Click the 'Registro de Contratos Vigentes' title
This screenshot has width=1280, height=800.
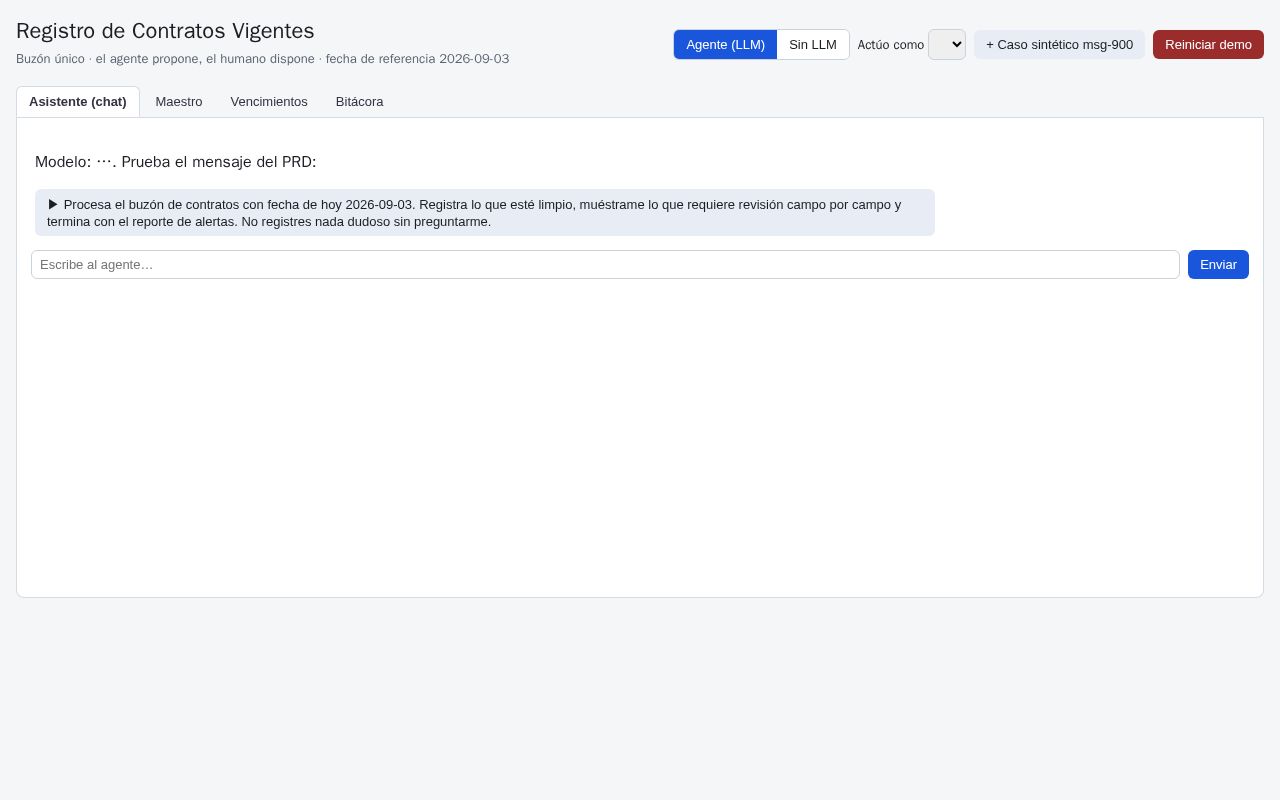(x=165, y=31)
